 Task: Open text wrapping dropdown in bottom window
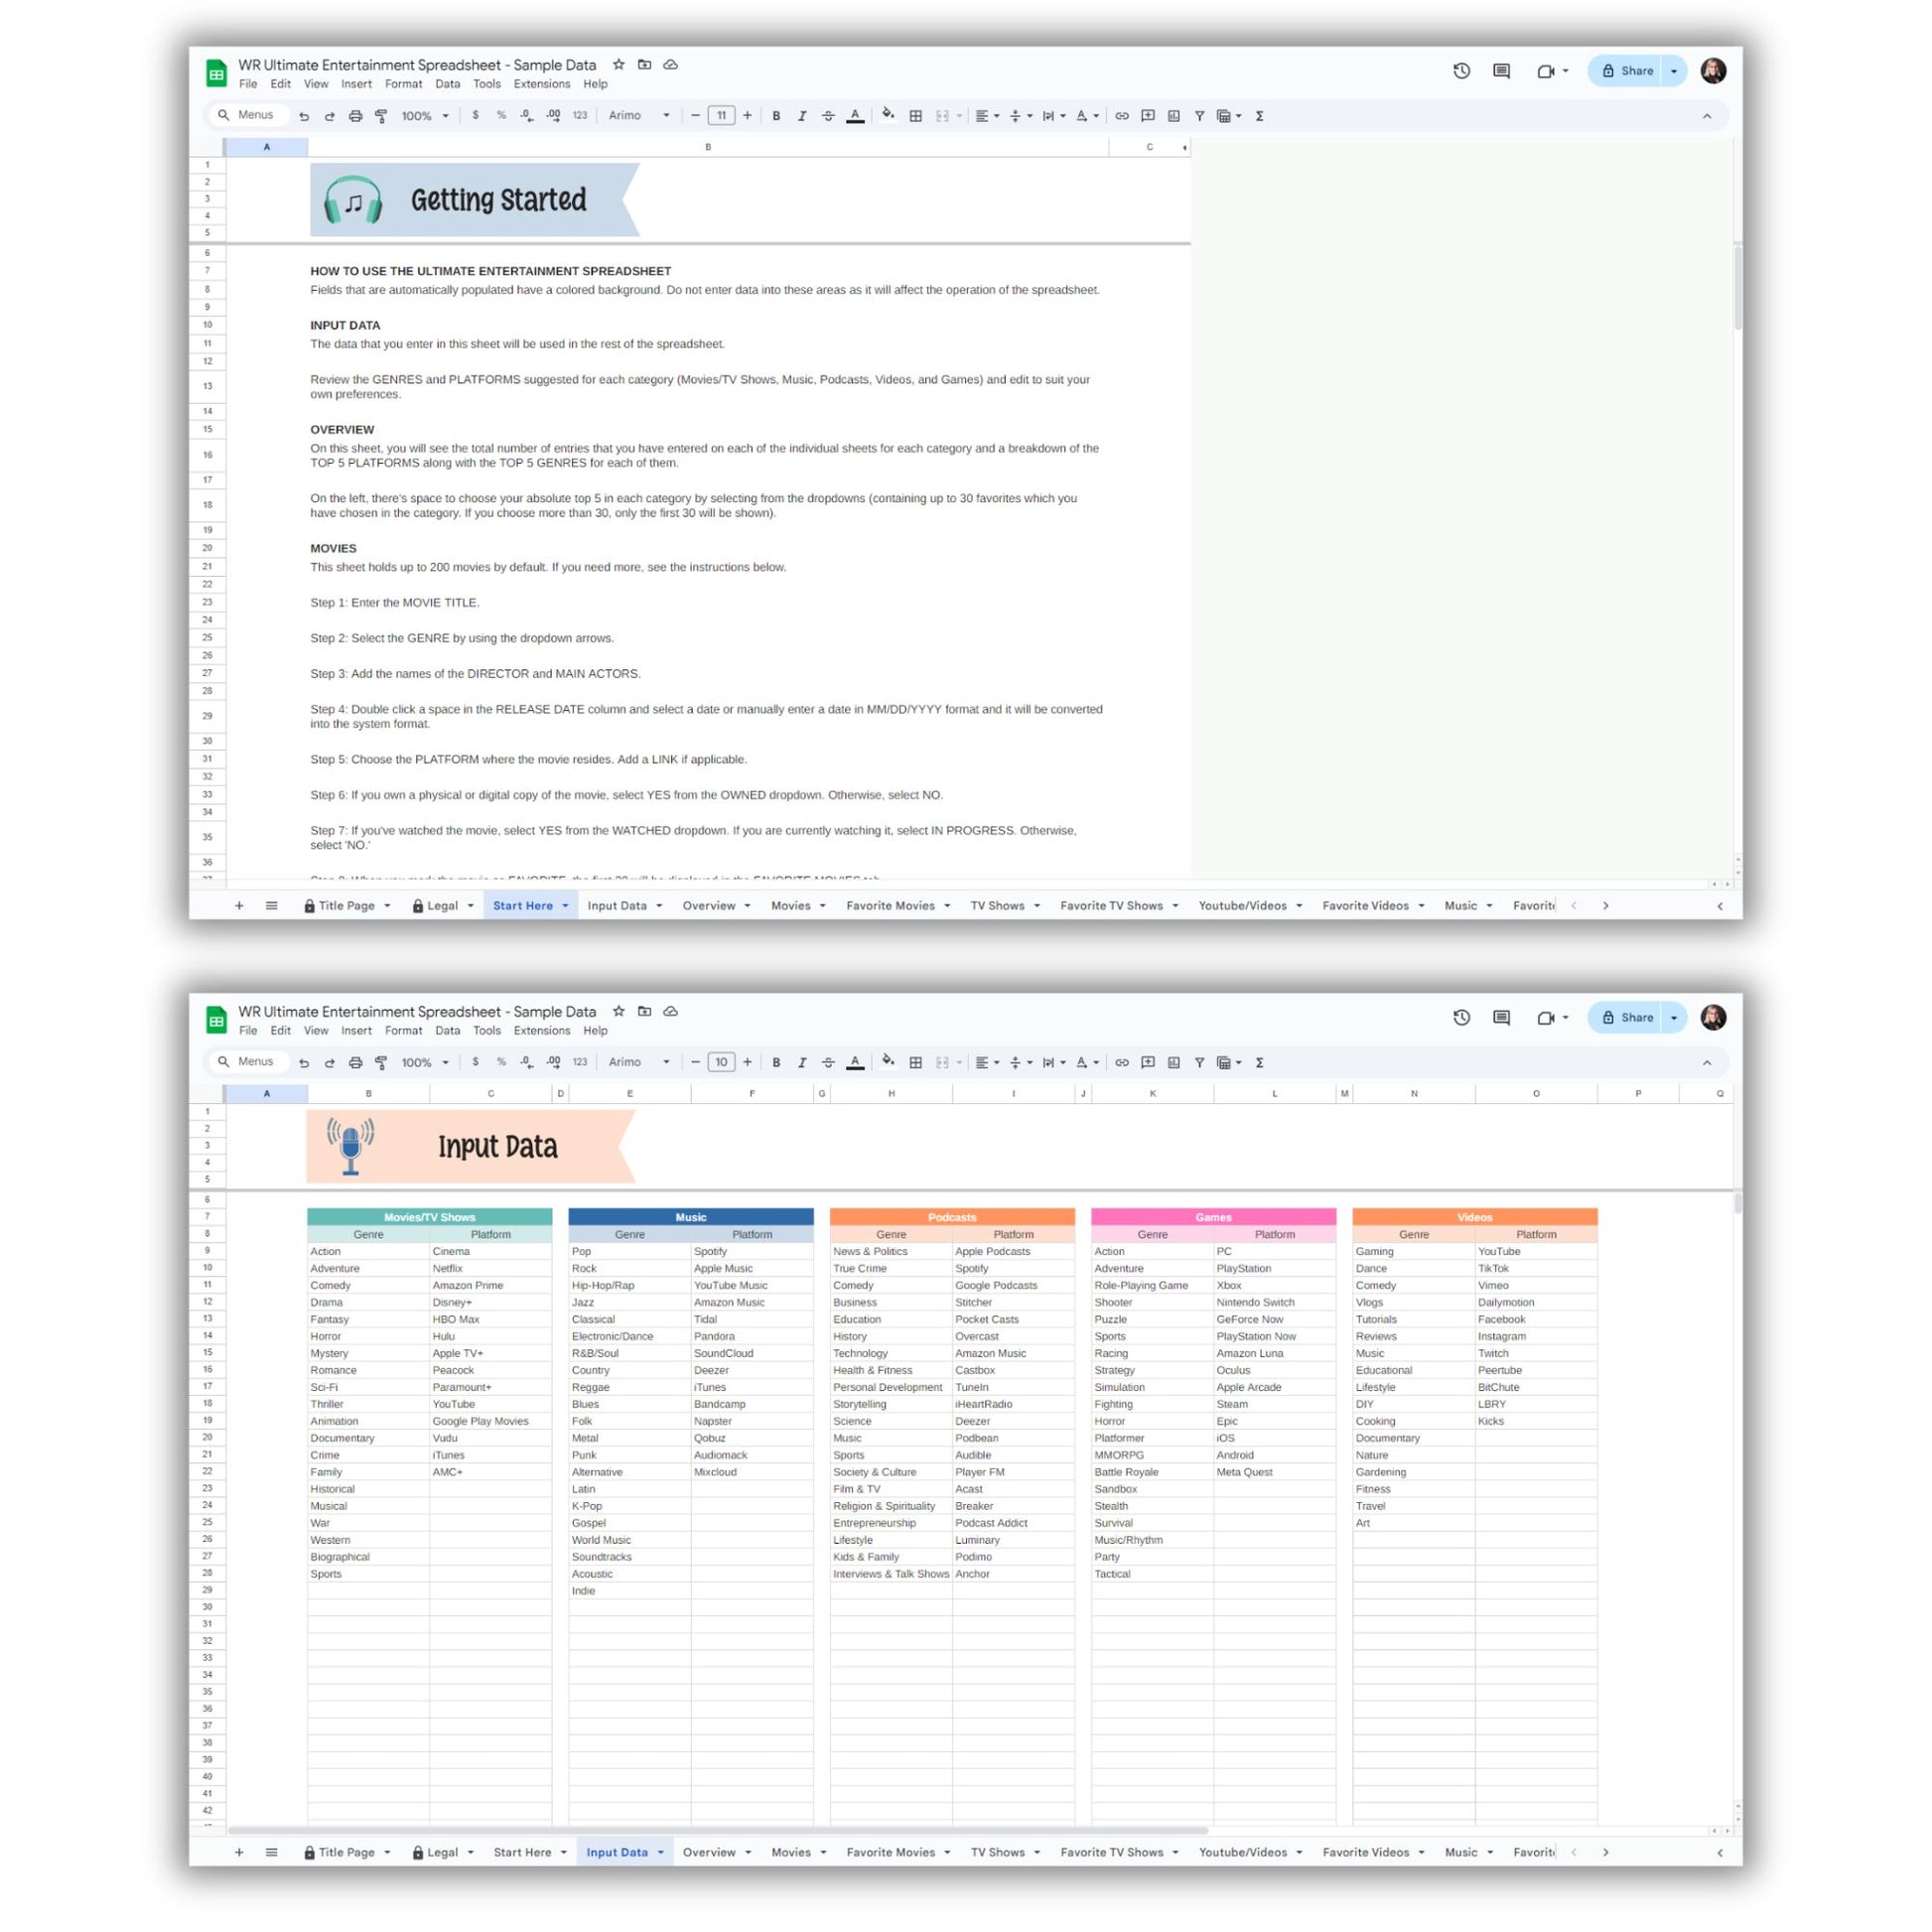coord(1053,1063)
